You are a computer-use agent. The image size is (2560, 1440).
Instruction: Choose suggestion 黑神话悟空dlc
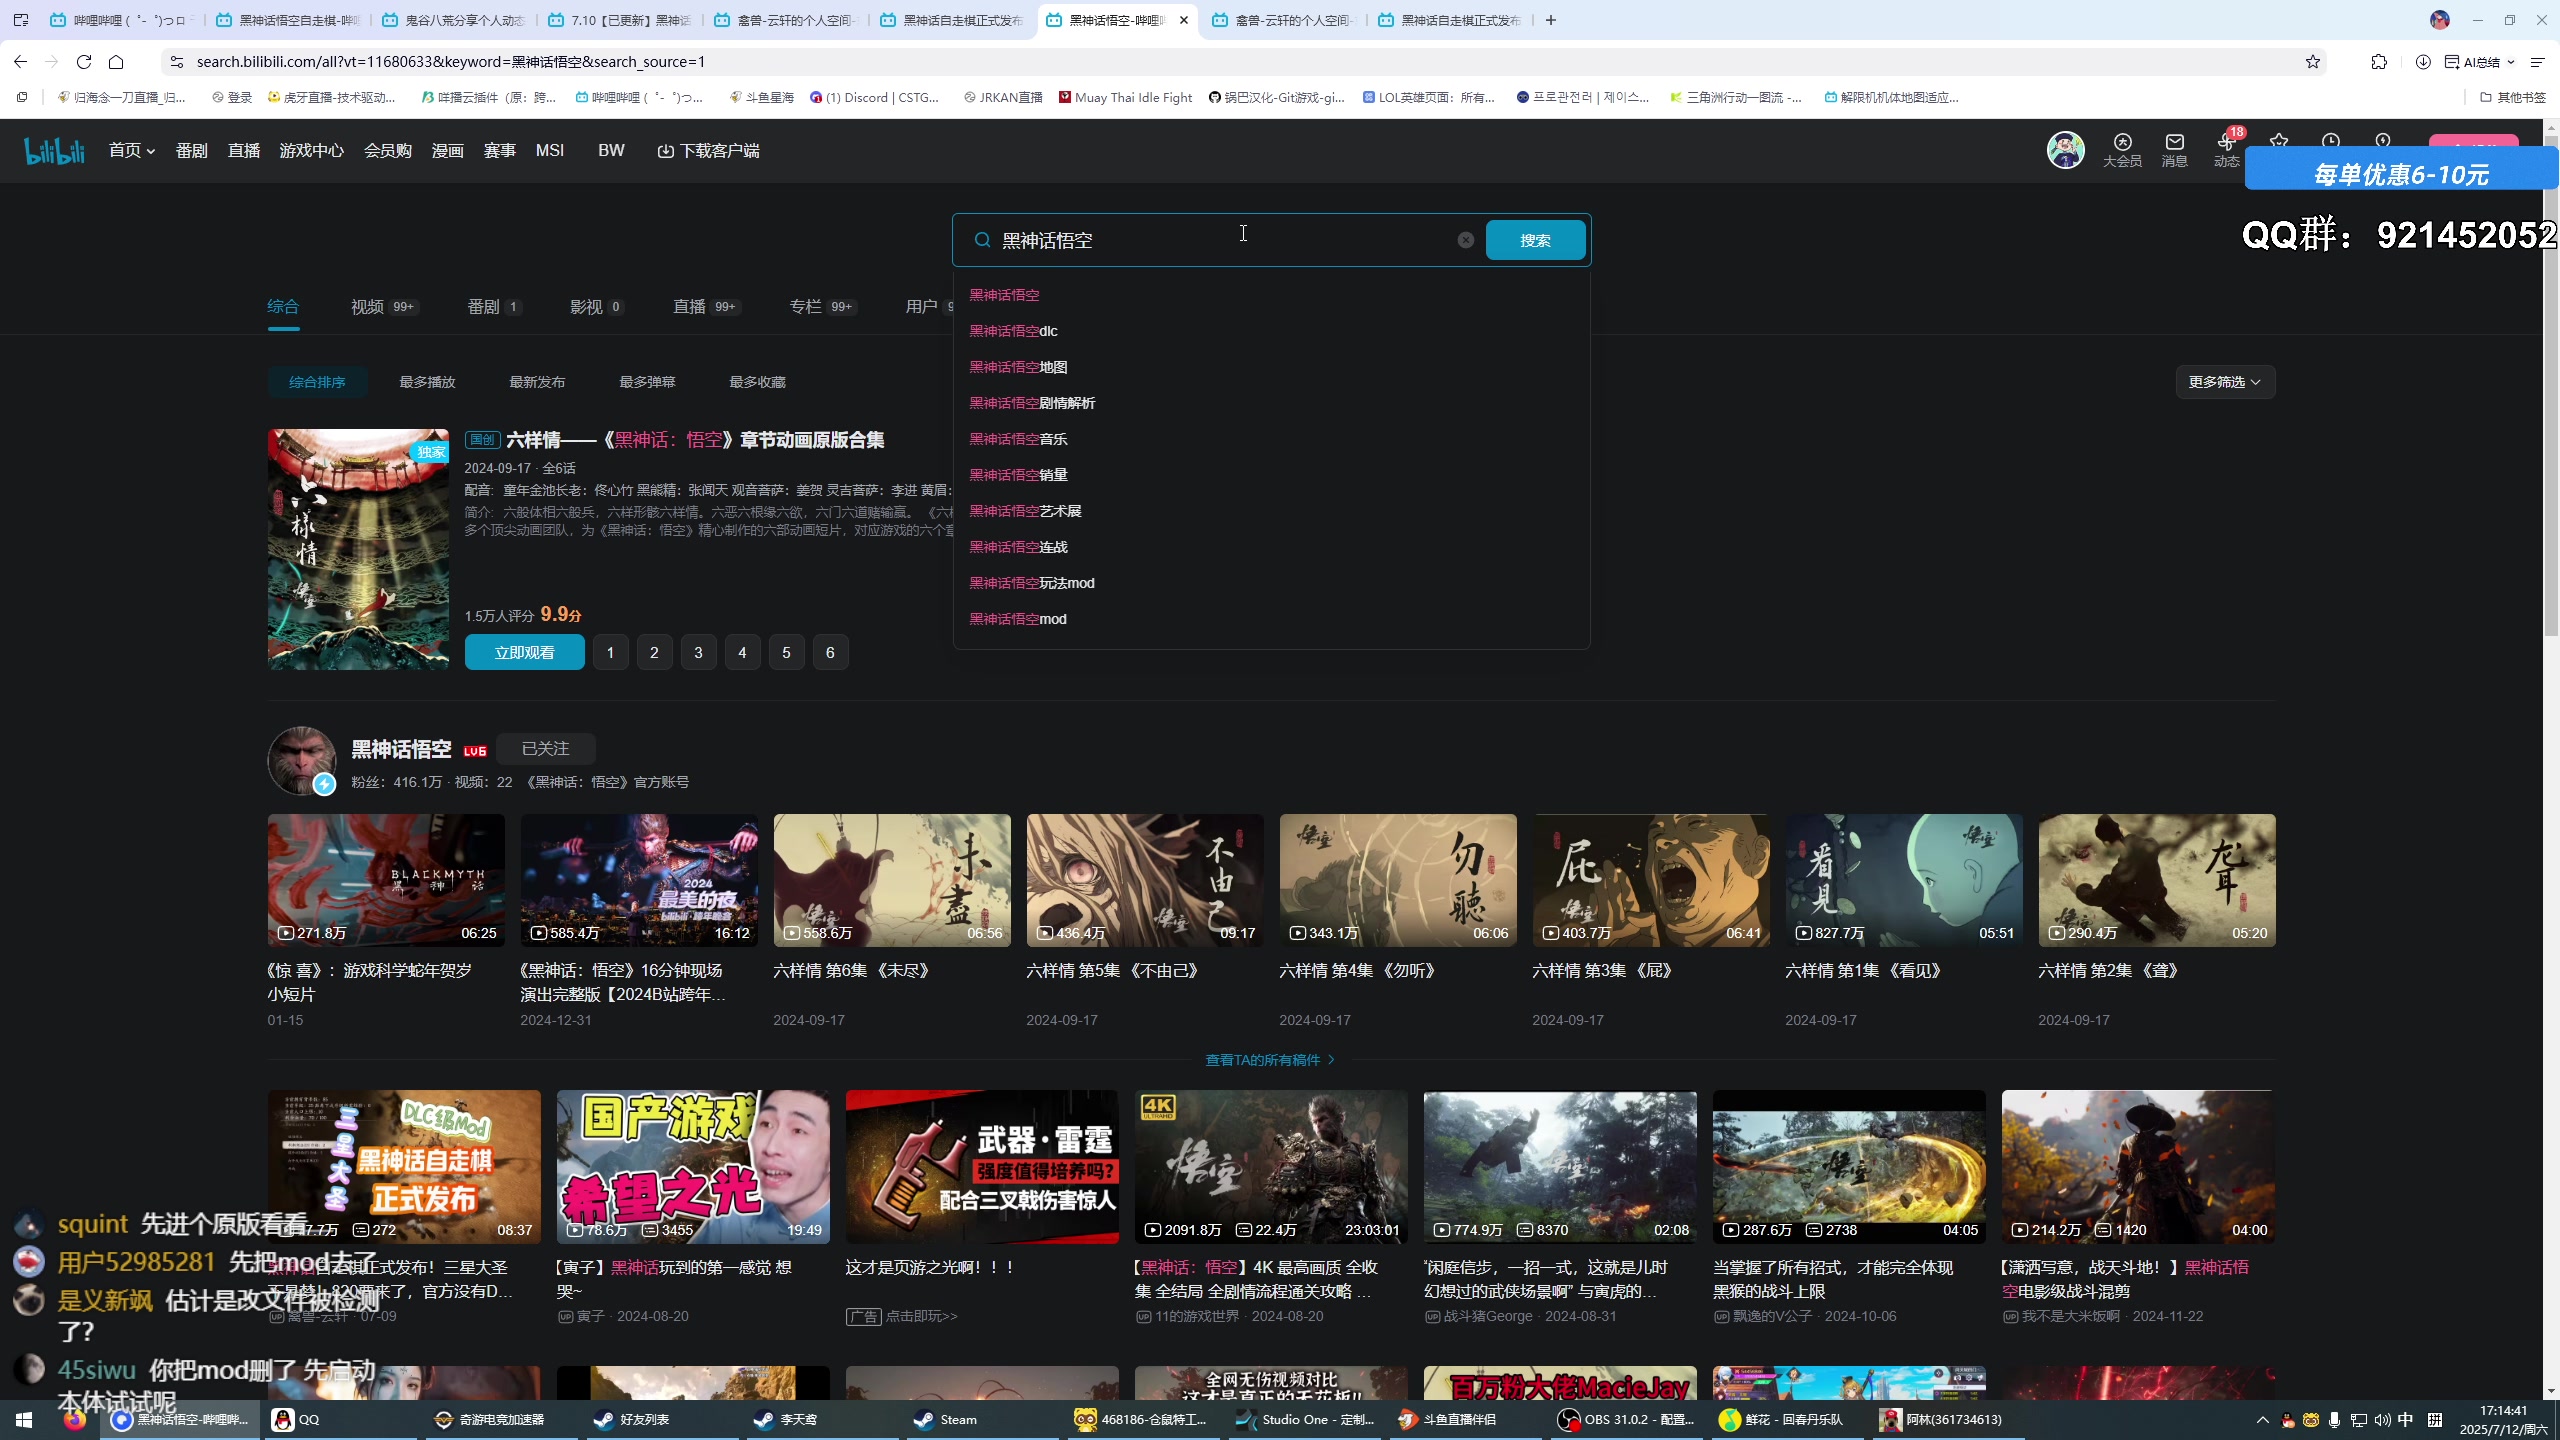coord(1271,331)
